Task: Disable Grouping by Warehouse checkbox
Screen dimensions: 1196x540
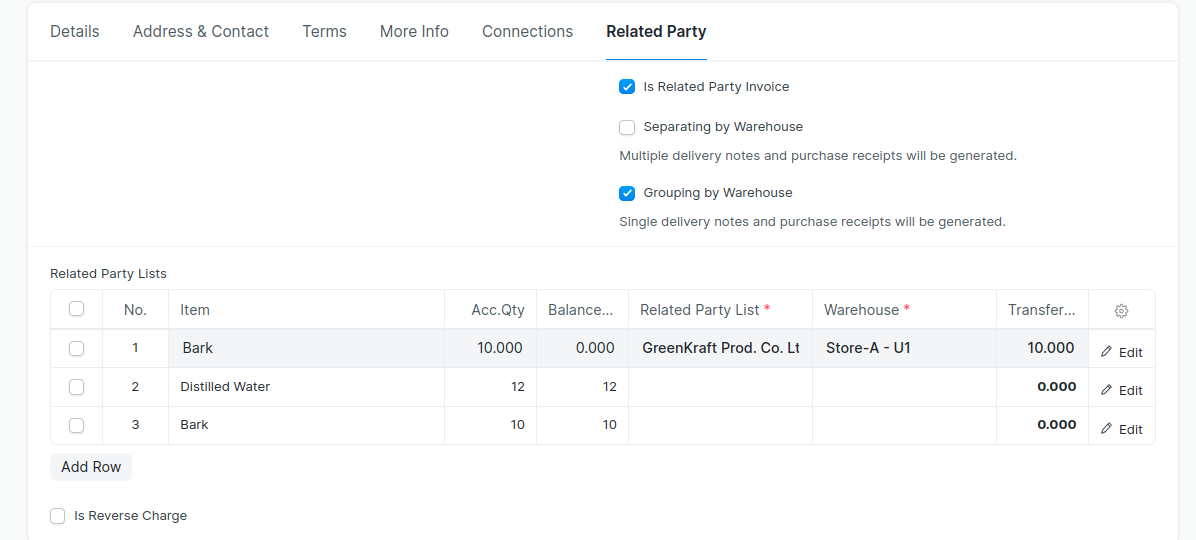Action: point(627,193)
